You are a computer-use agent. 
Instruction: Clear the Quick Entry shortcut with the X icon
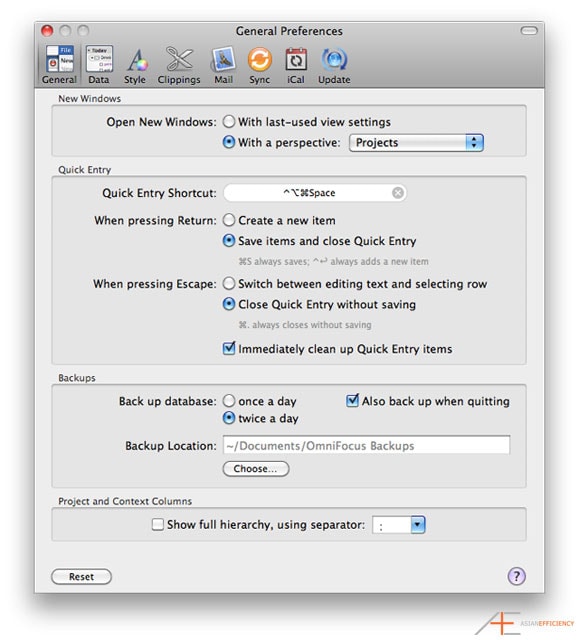(x=398, y=193)
